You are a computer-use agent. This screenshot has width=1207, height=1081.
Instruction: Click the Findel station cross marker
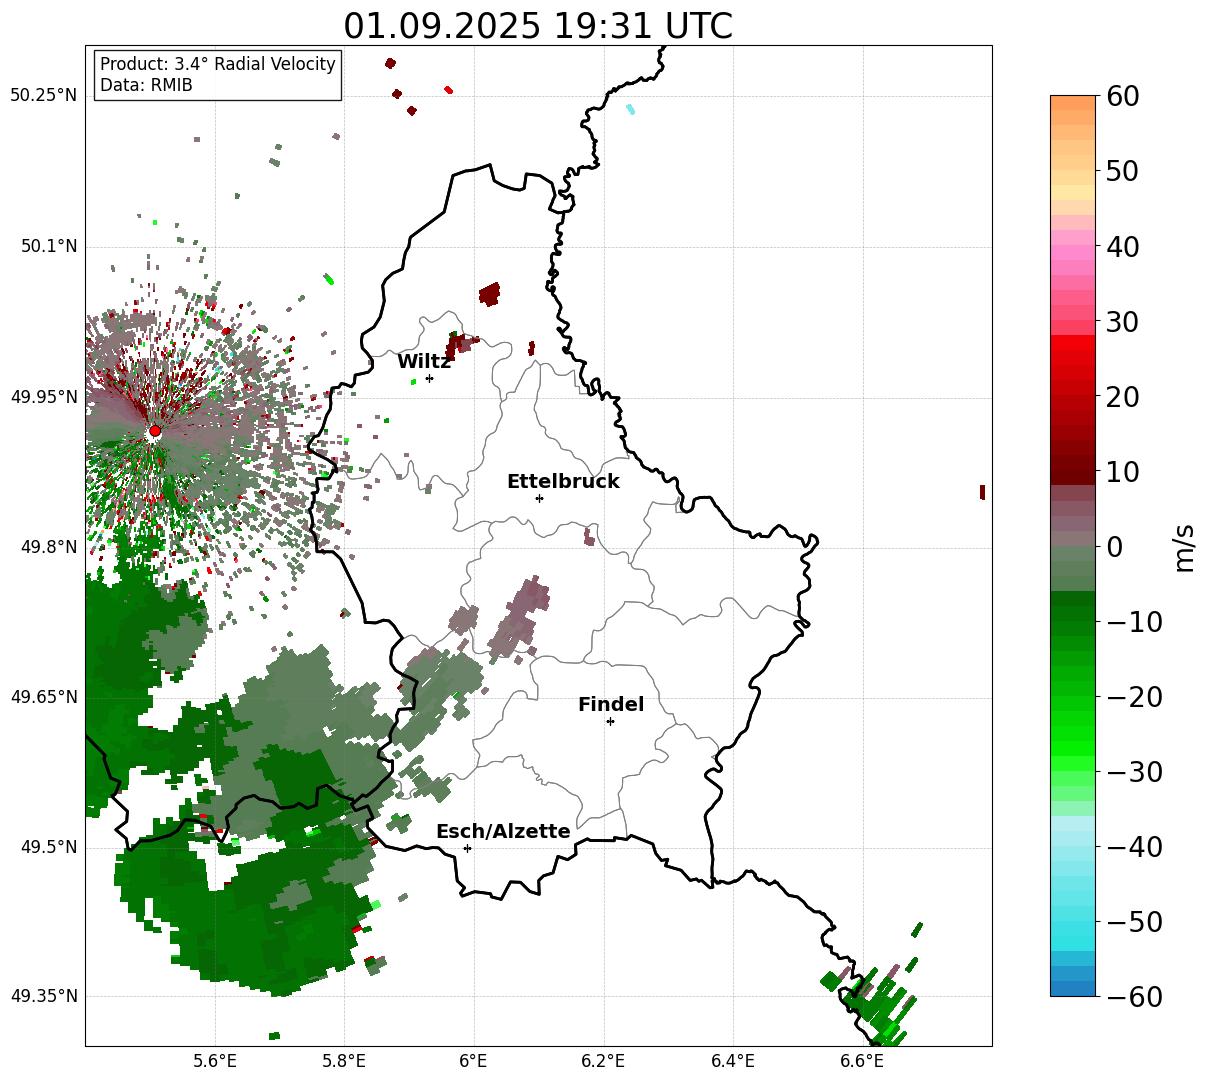click(610, 721)
